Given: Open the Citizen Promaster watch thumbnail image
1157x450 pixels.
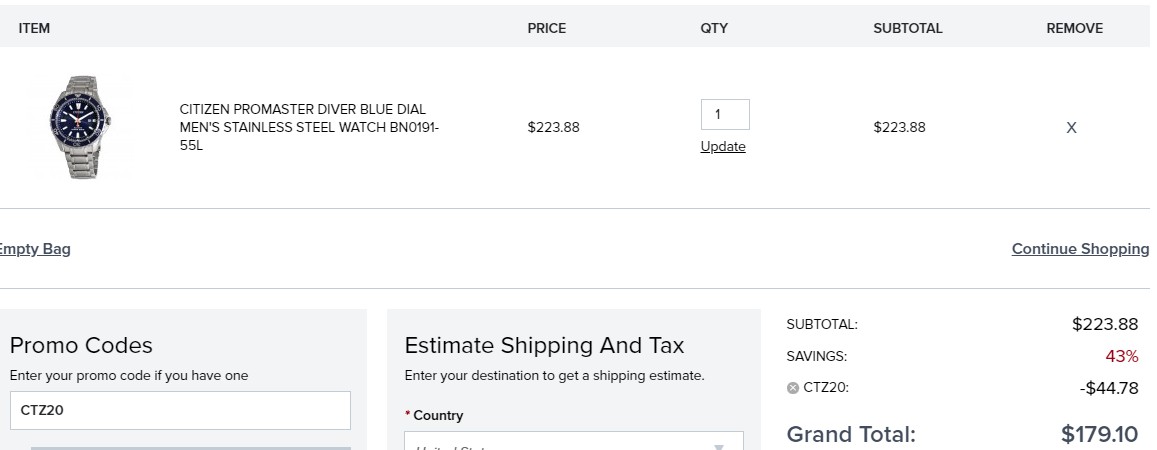Looking at the screenshot, I should tap(80, 127).
